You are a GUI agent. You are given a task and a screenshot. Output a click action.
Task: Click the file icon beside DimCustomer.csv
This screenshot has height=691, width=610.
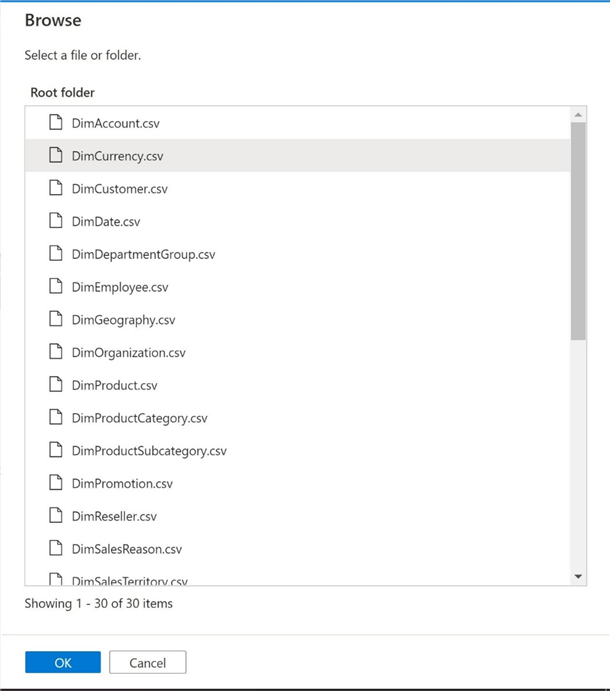56,188
